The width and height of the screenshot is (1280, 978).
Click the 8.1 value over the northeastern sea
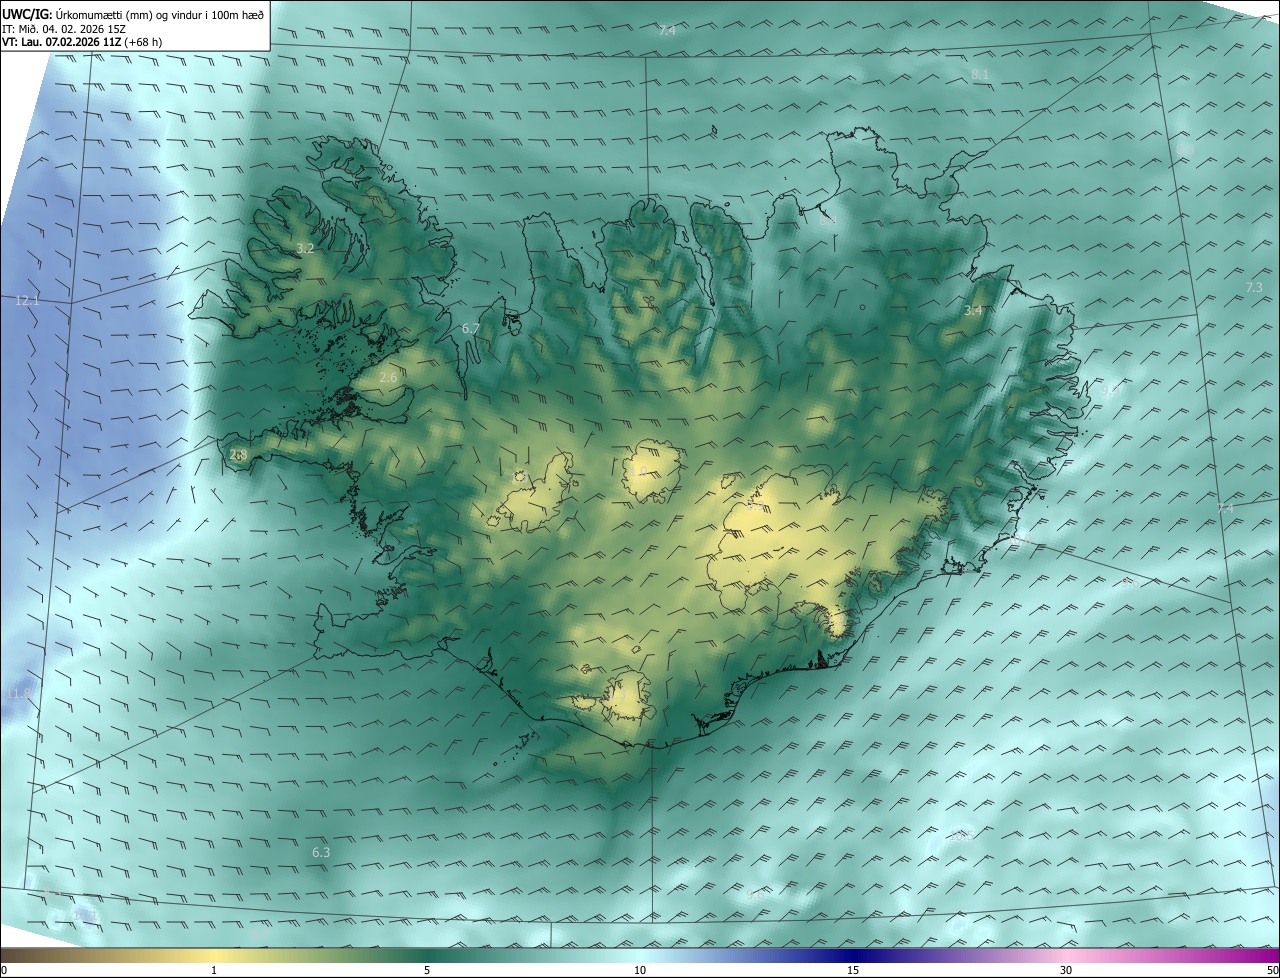pyautogui.click(x=980, y=75)
